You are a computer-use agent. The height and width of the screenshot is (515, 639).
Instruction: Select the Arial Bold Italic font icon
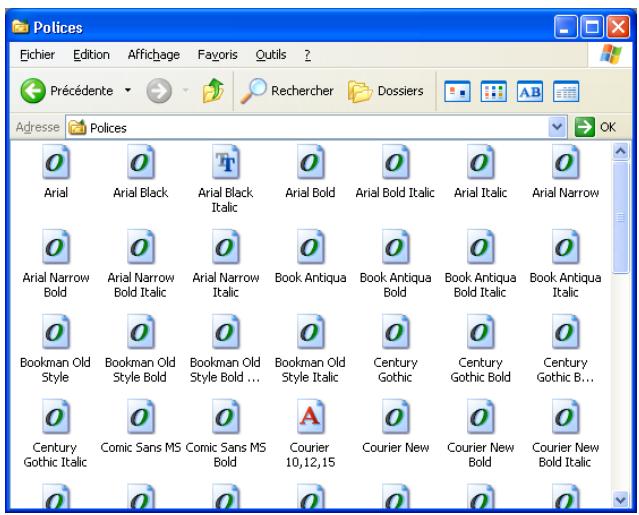(x=395, y=162)
